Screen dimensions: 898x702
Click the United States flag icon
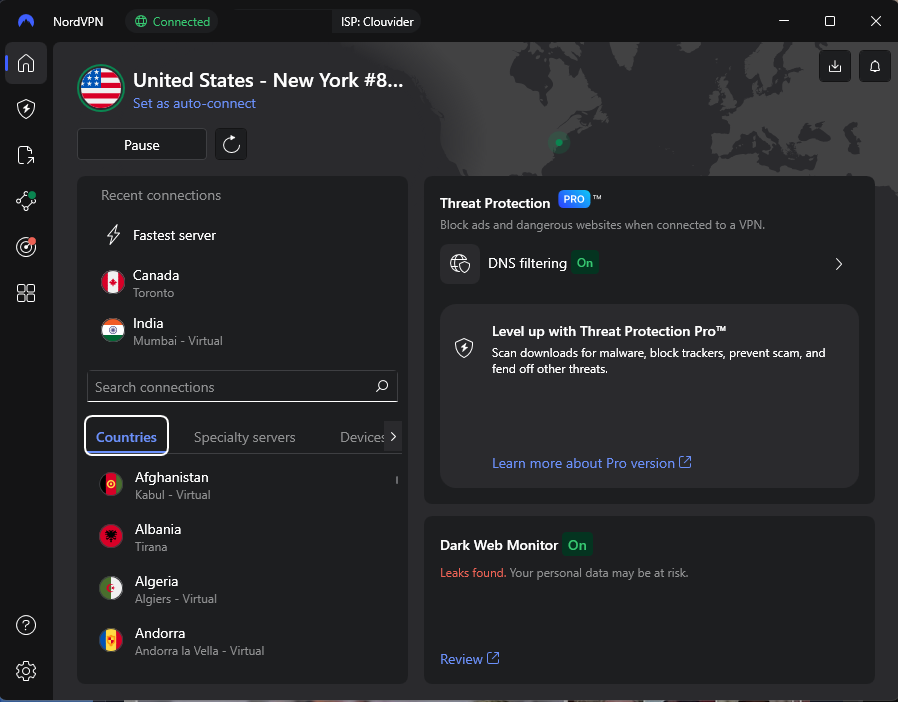click(101, 88)
